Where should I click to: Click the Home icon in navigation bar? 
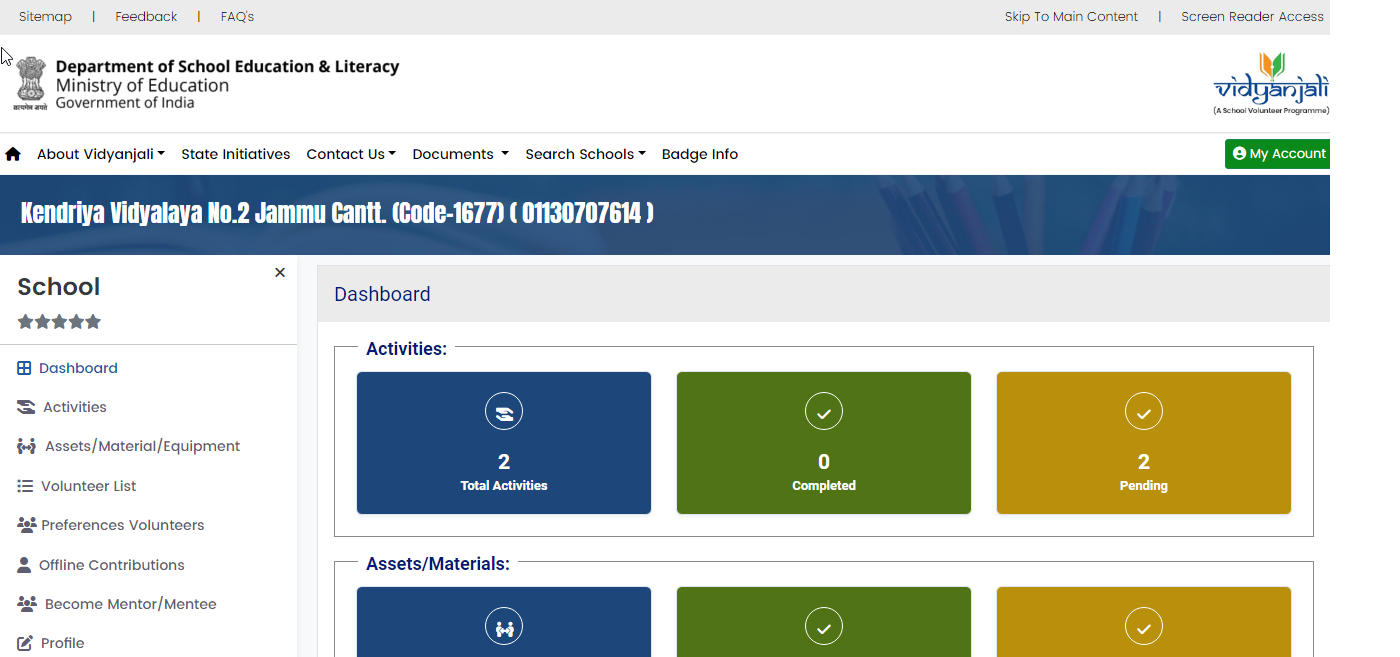[x=13, y=154]
